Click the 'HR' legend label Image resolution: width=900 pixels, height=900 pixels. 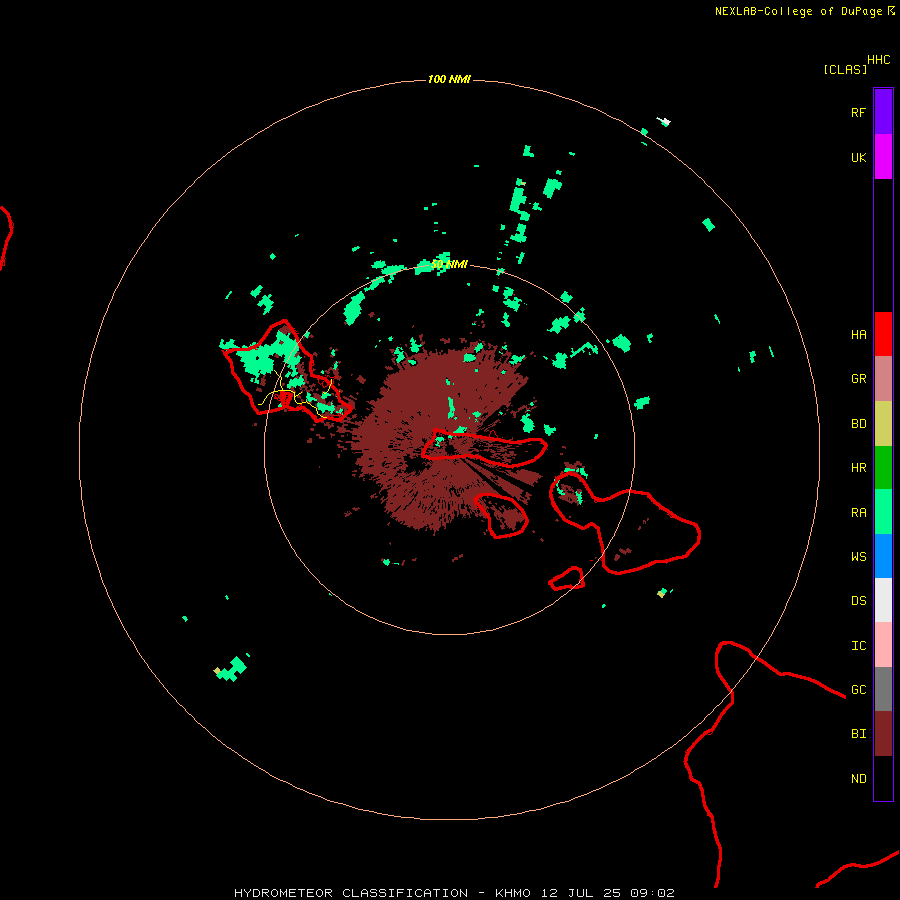pos(858,468)
